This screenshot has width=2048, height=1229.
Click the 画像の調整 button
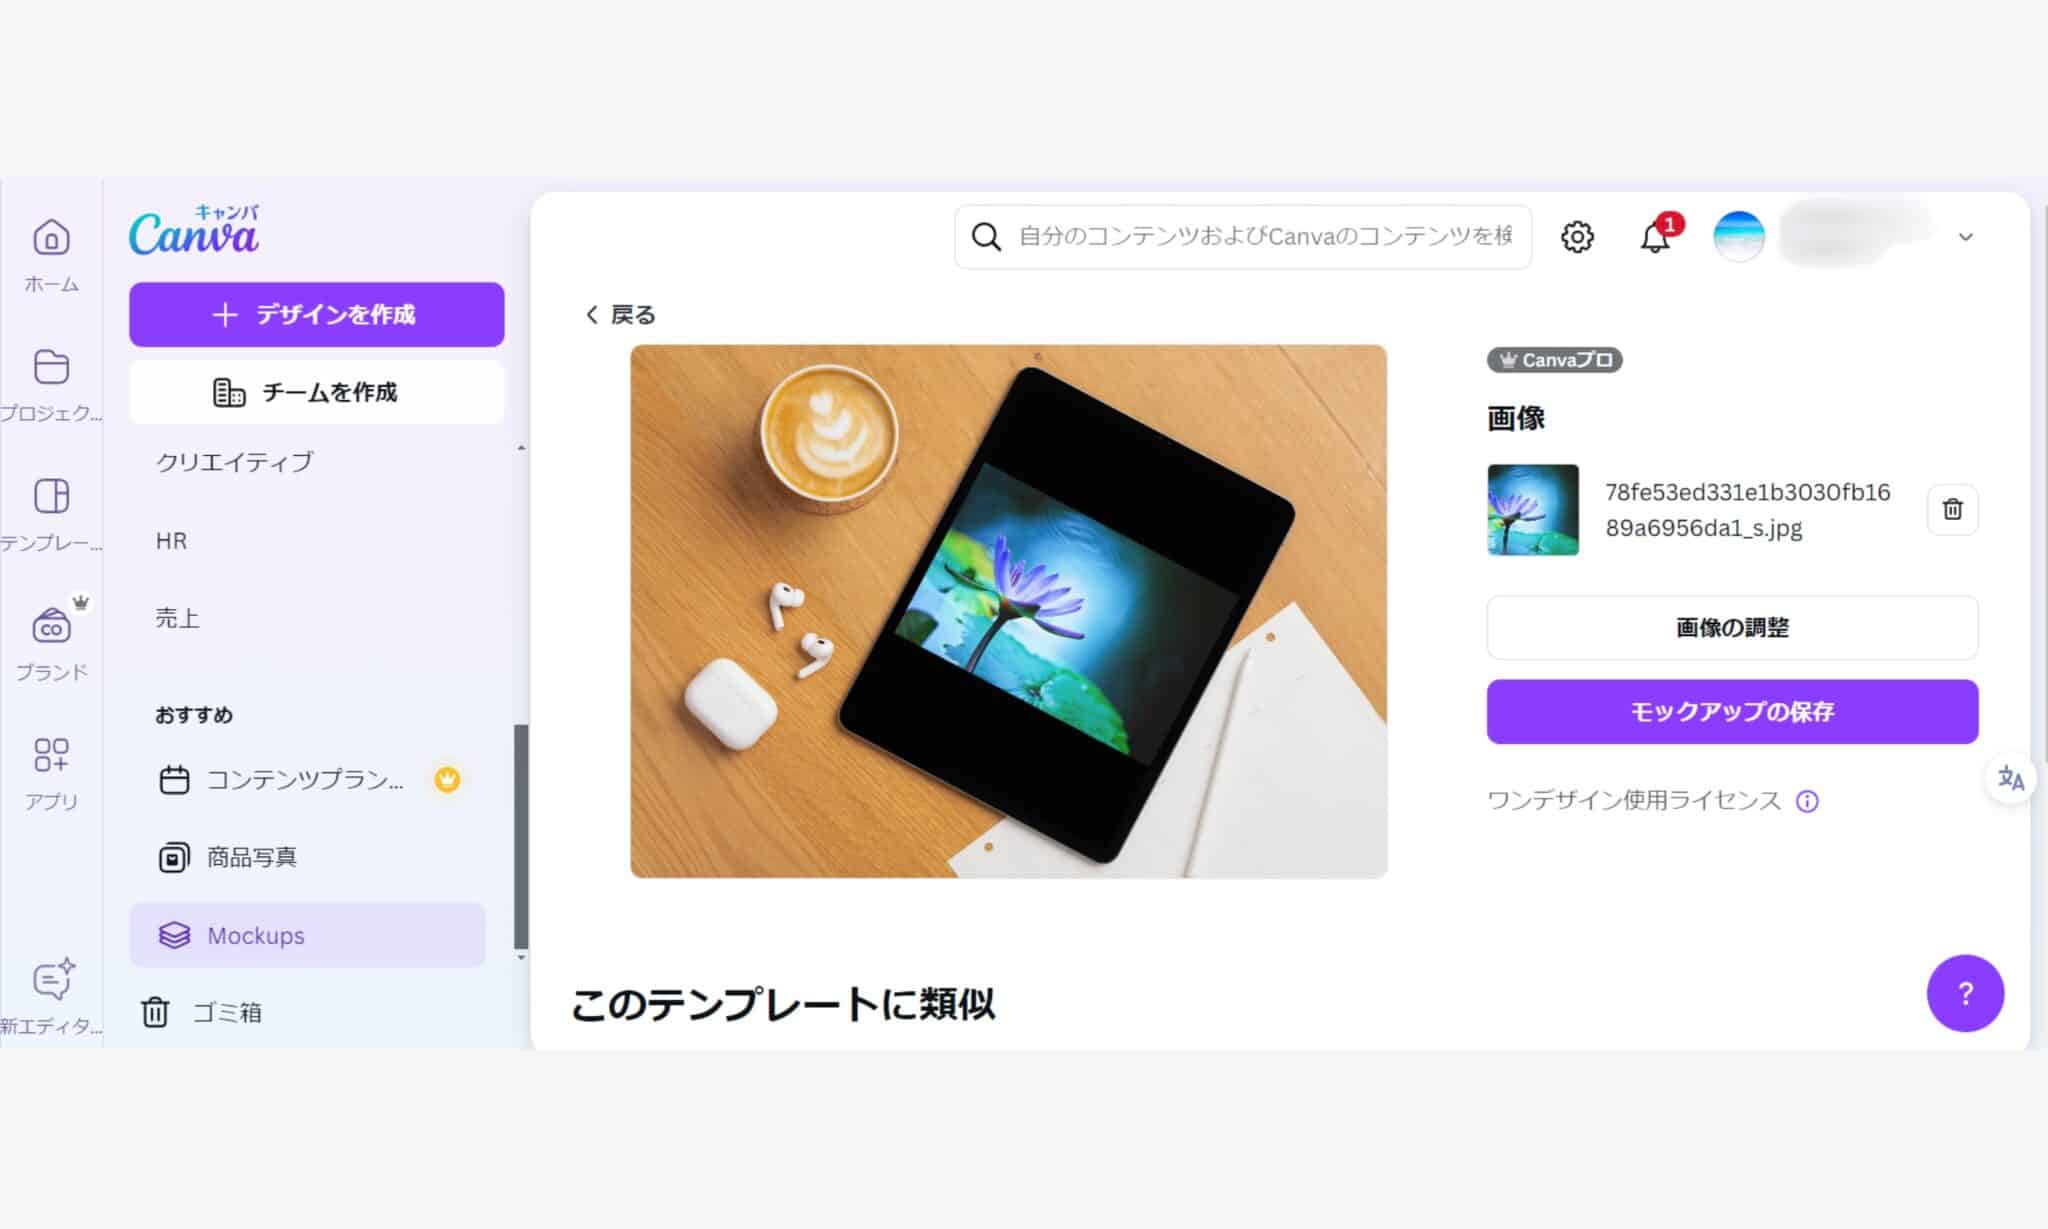click(x=1732, y=628)
